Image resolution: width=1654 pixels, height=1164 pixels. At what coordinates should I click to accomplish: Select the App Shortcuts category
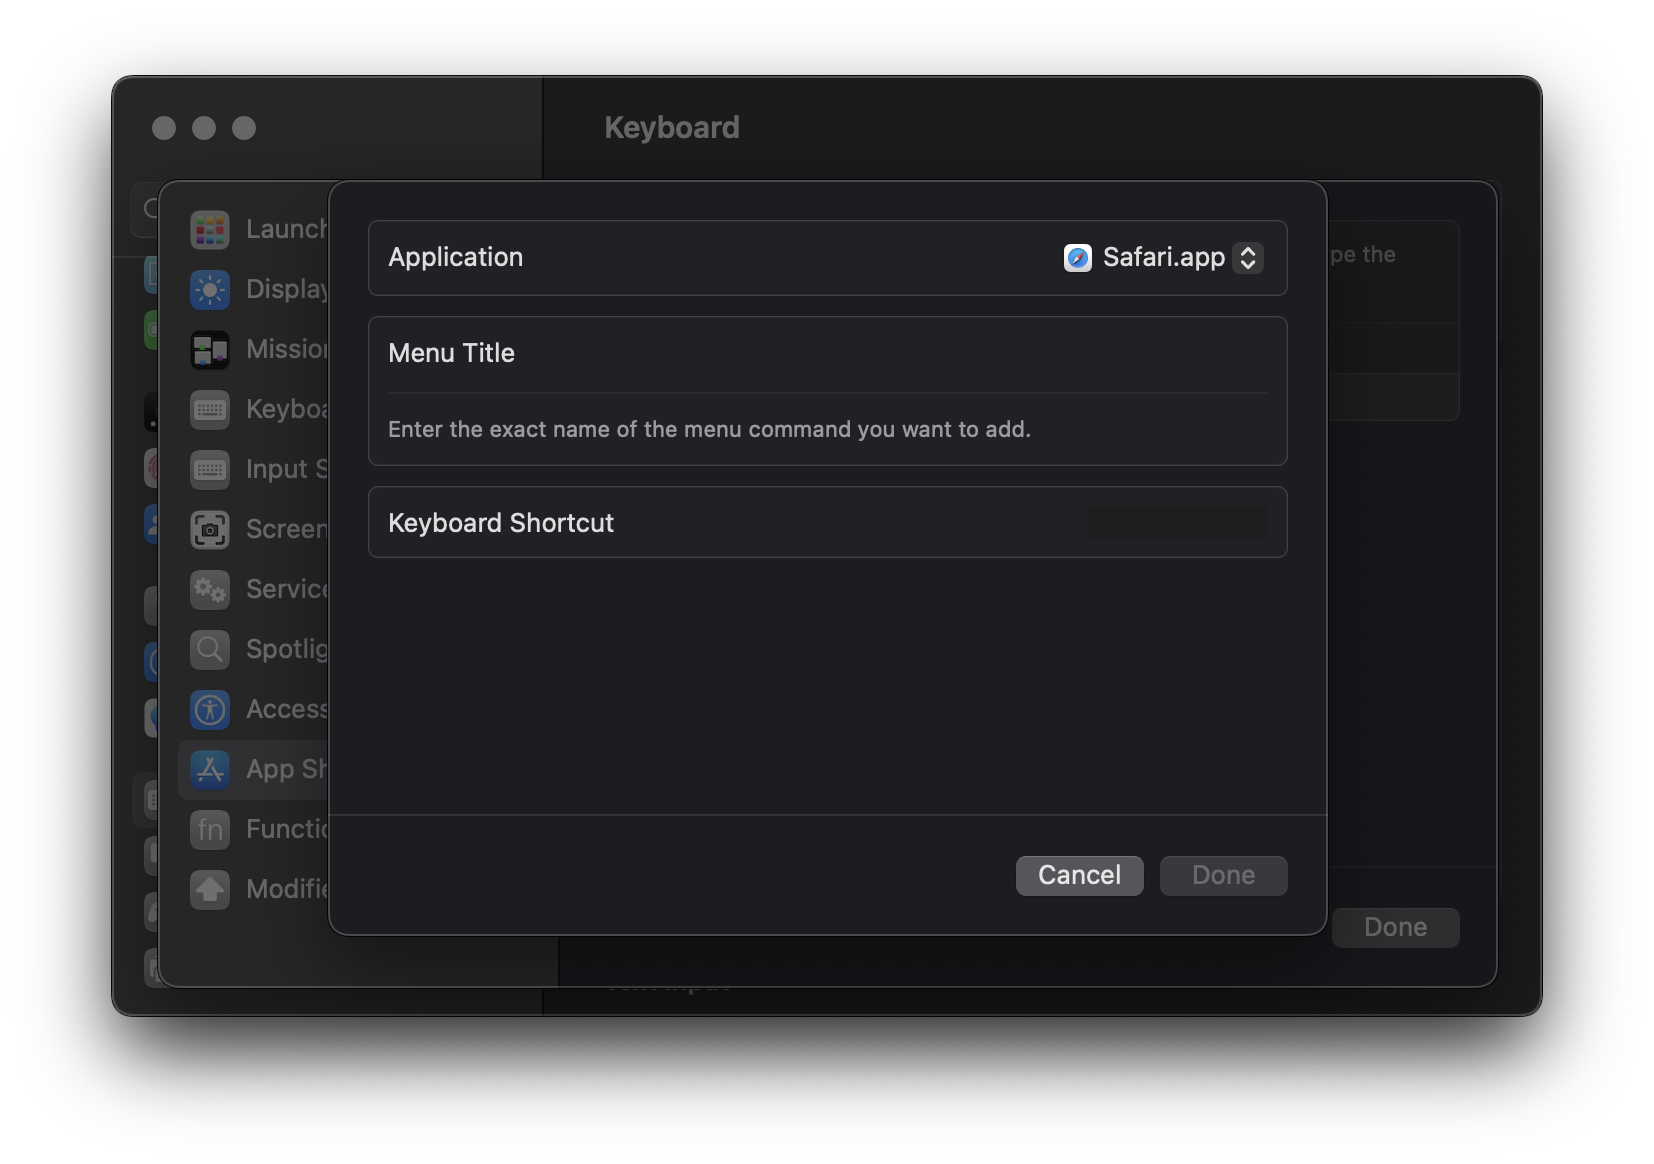pyautogui.click(x=255, y=770)
